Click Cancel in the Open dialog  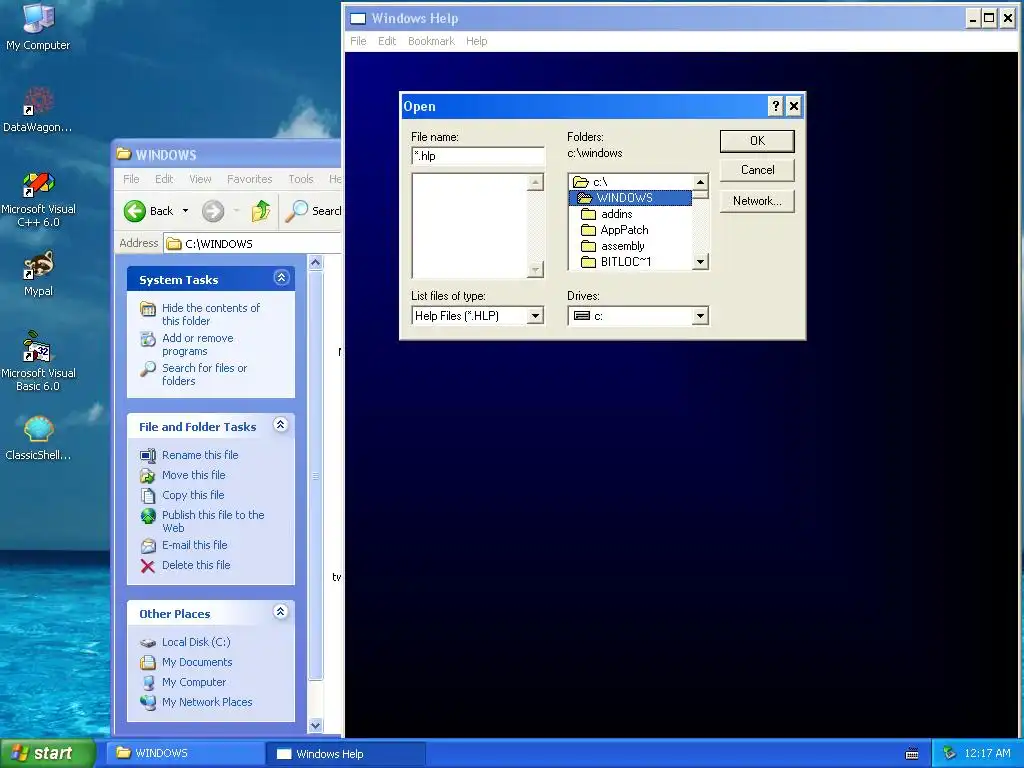(757, 170)
